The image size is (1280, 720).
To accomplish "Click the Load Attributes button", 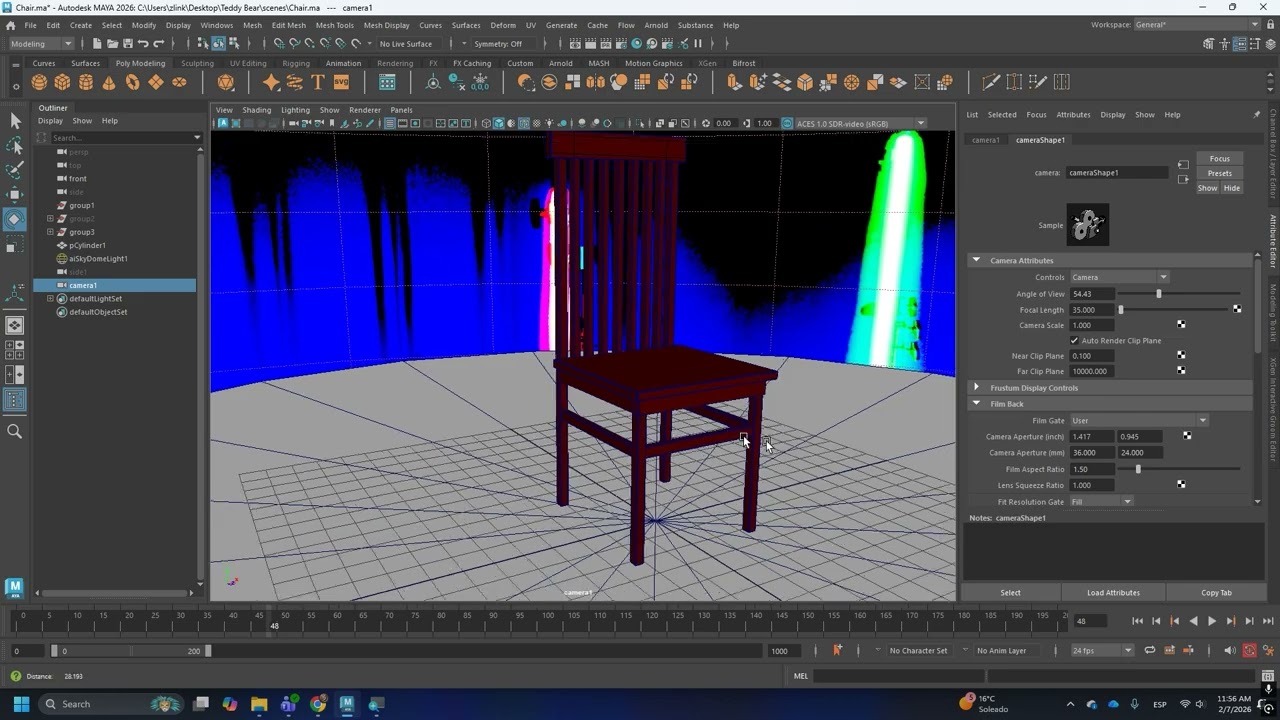I will 1113,593.
